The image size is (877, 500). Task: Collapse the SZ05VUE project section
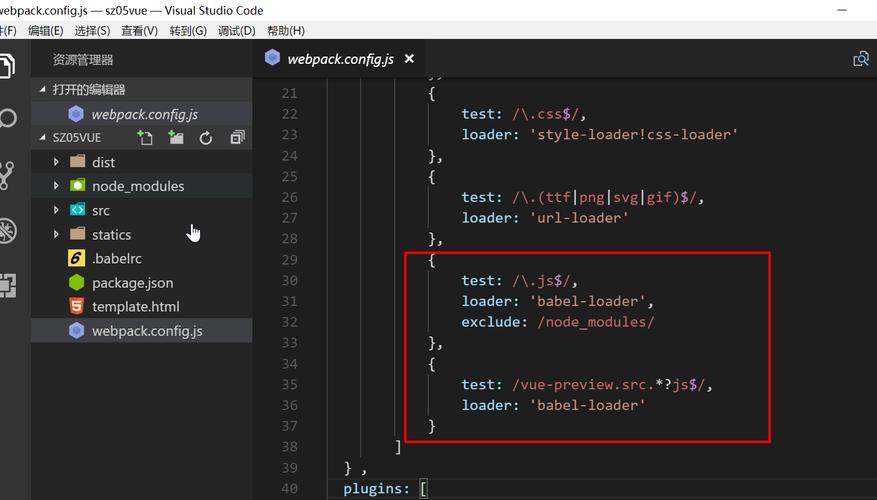click(43, 137)
